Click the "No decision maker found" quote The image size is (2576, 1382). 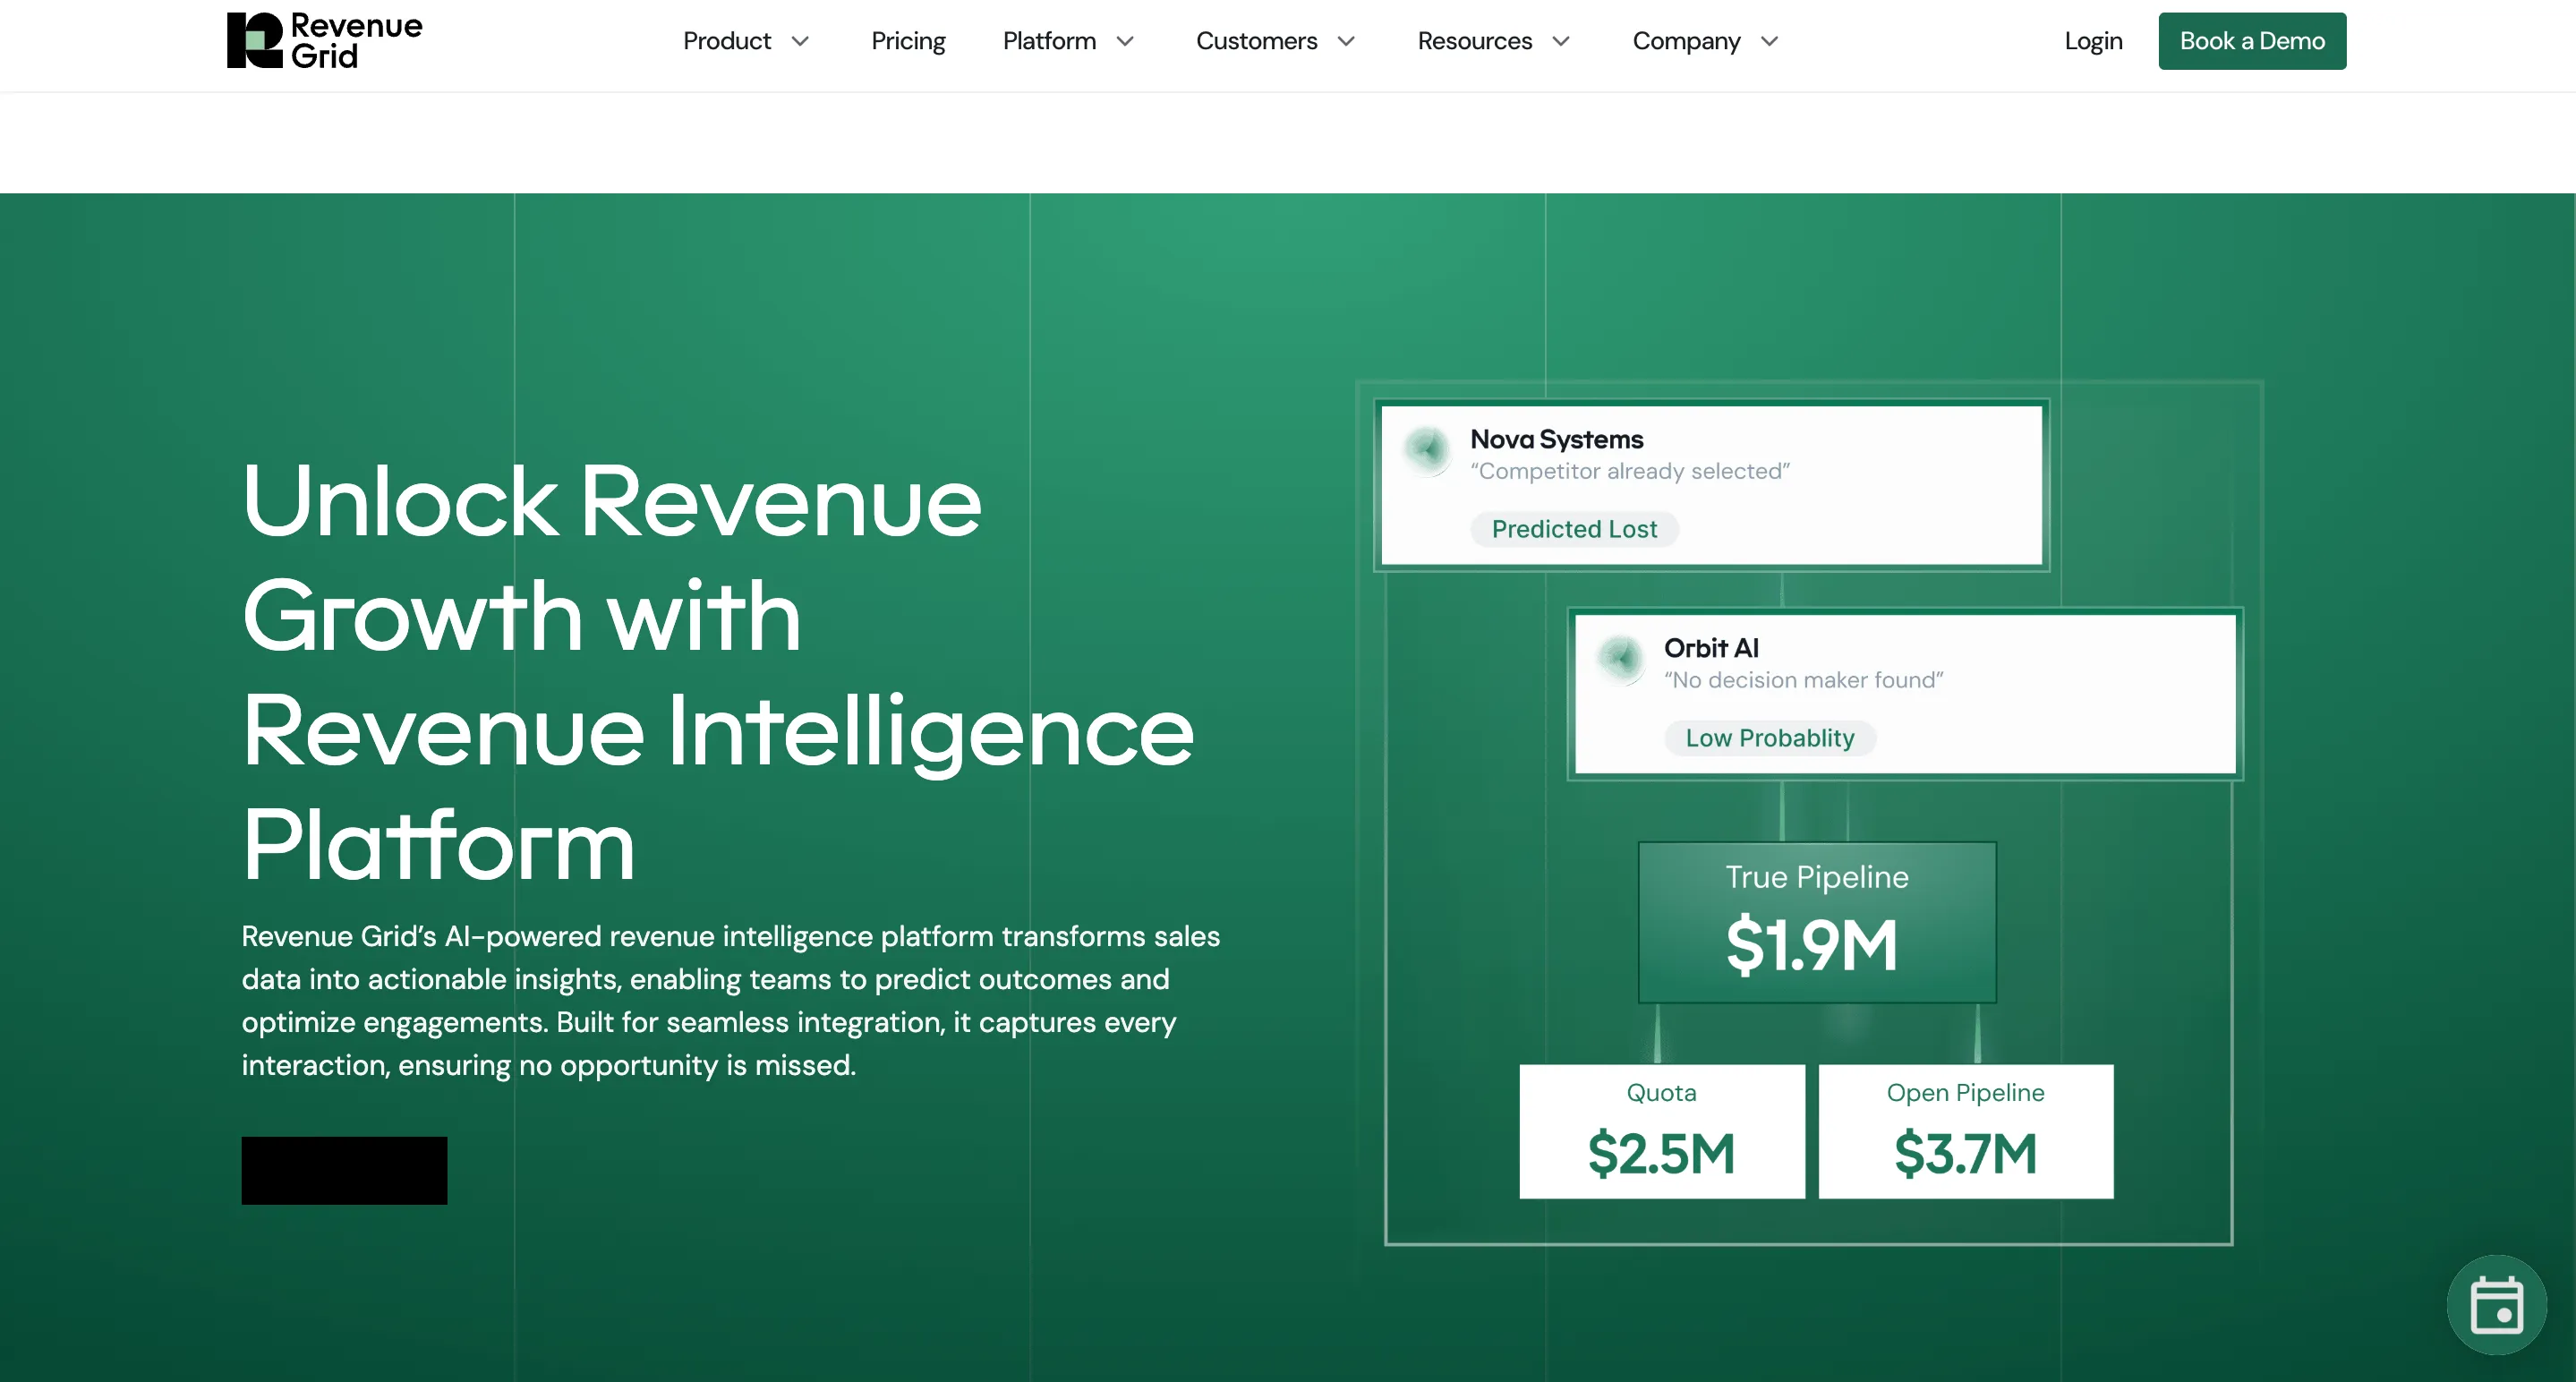tap(1804, 680)
